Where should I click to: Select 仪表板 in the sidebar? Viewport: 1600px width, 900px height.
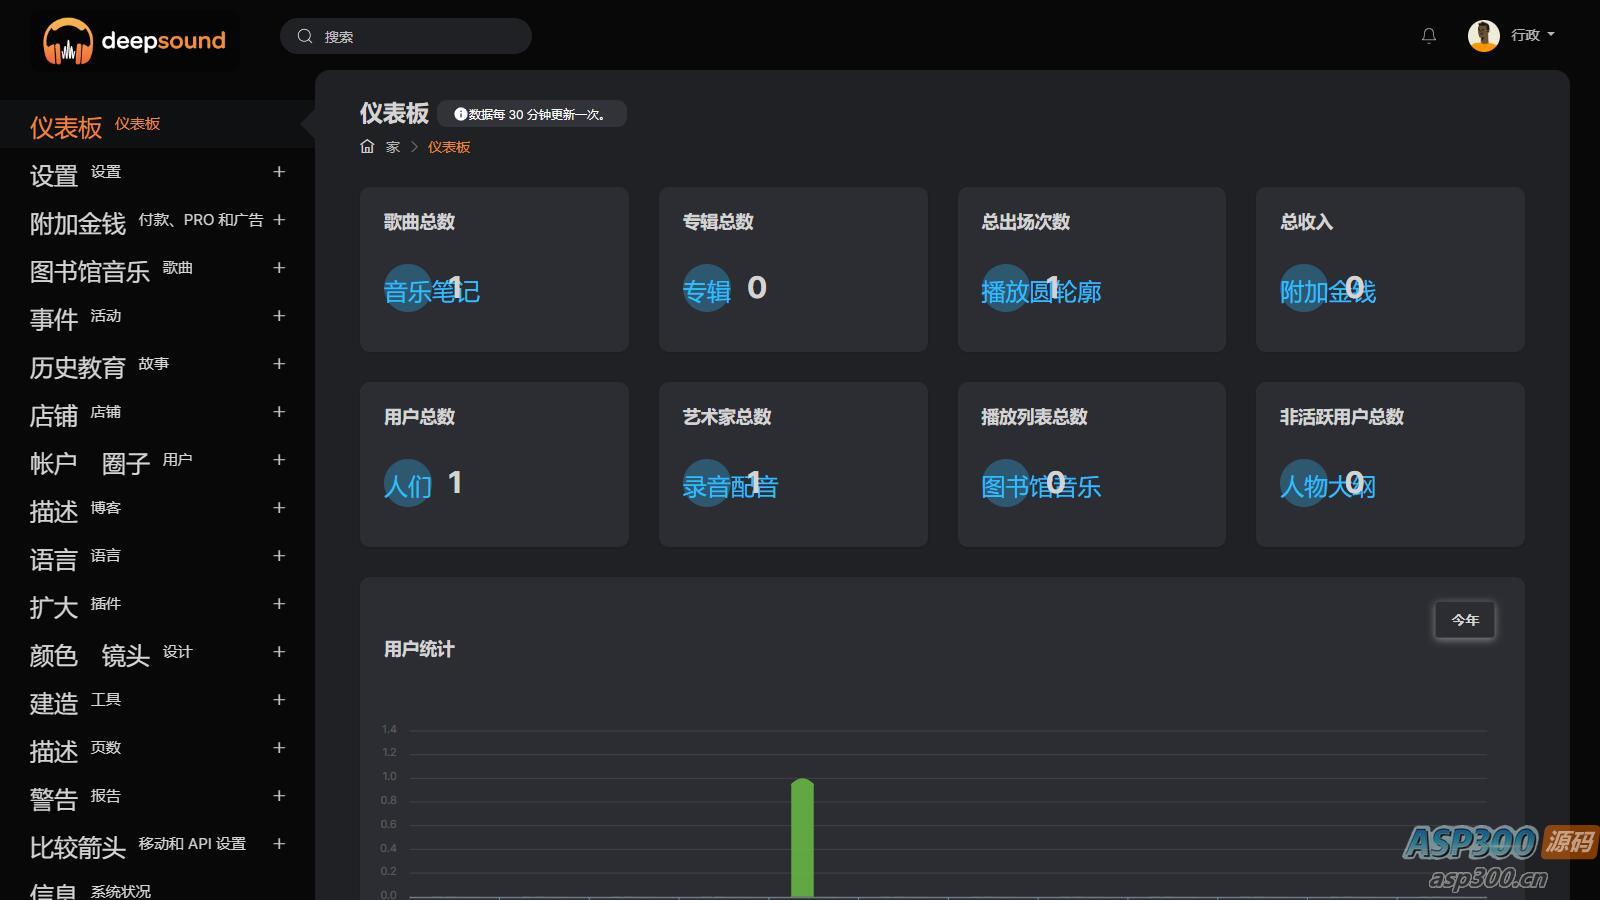[x=66, y=127]
